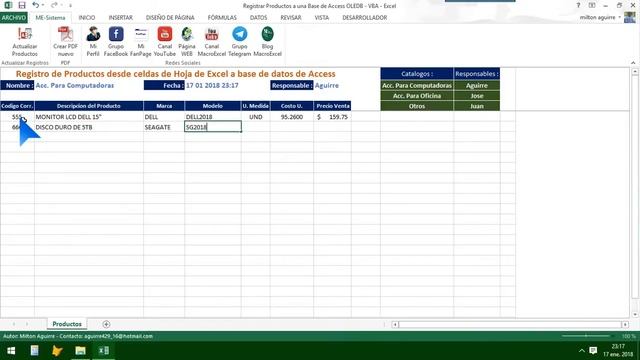Open the DISEÑO DE PÁGINA tab

pos(170,18)
